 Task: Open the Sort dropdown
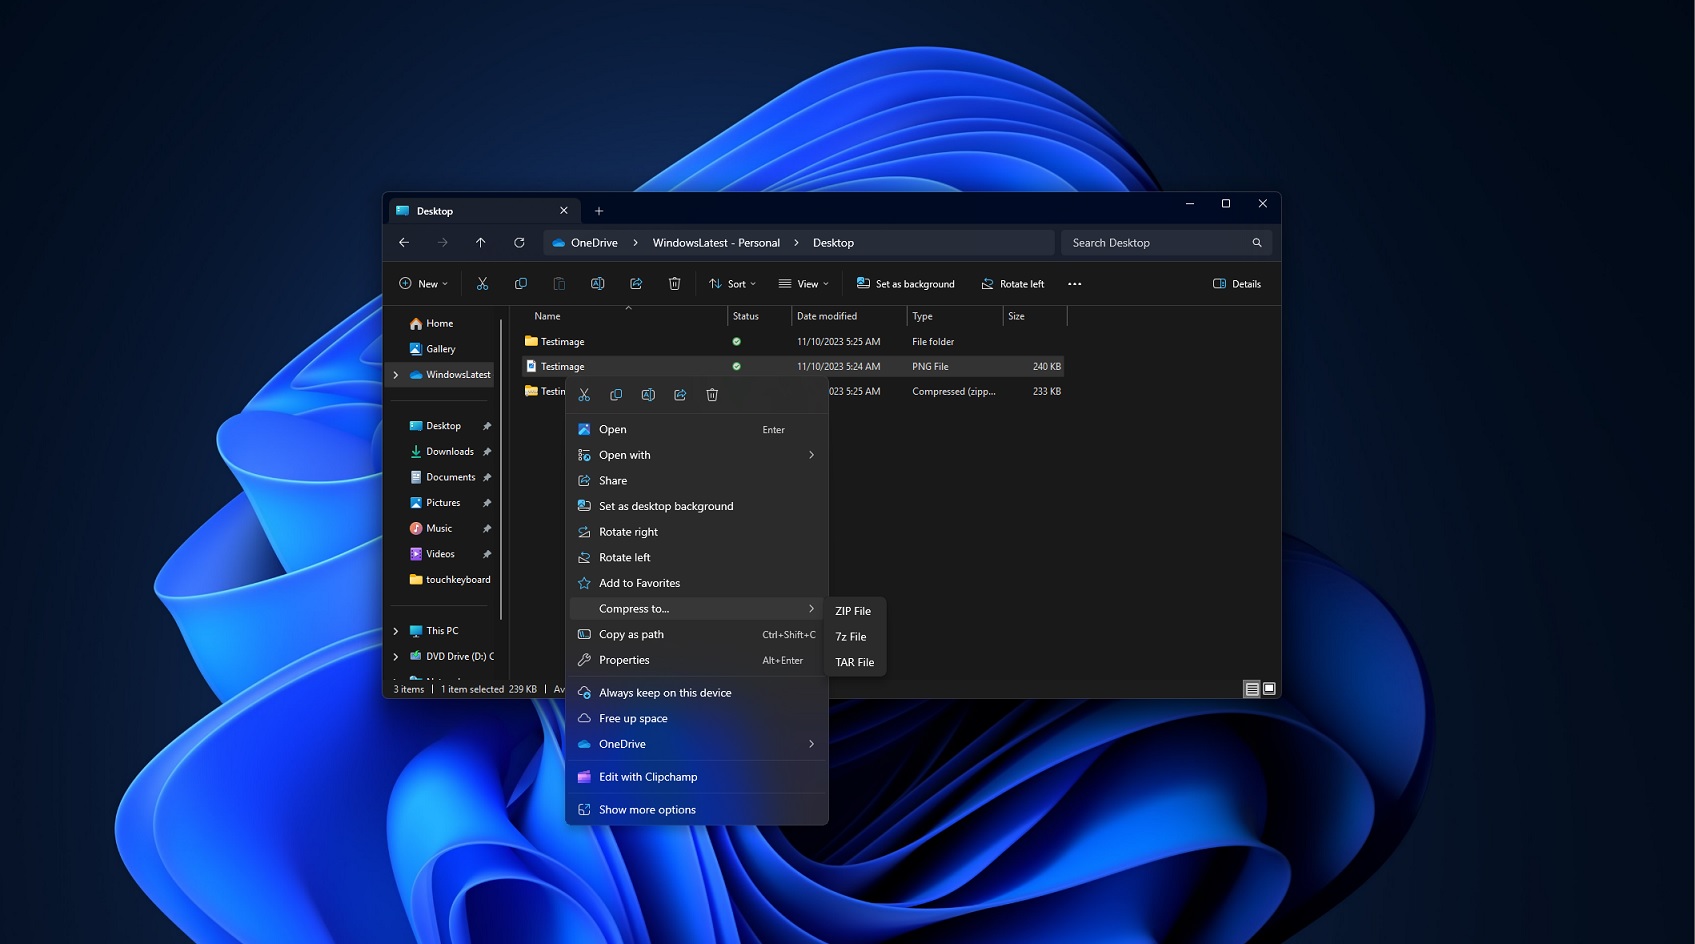pos(731,283)
